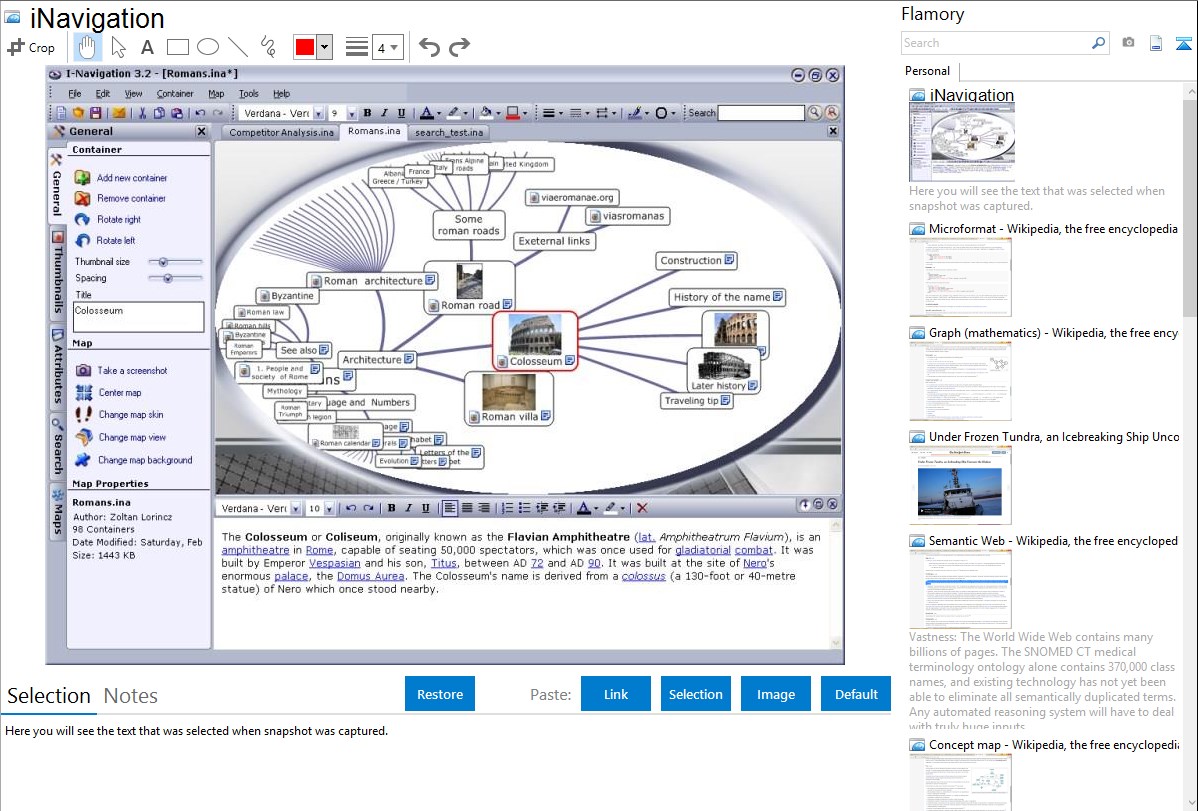The height and width of the screenshot is (811, 1198).
Task: Open the Verdana font dropdown in main toolbar
Action: coord(319,113)
